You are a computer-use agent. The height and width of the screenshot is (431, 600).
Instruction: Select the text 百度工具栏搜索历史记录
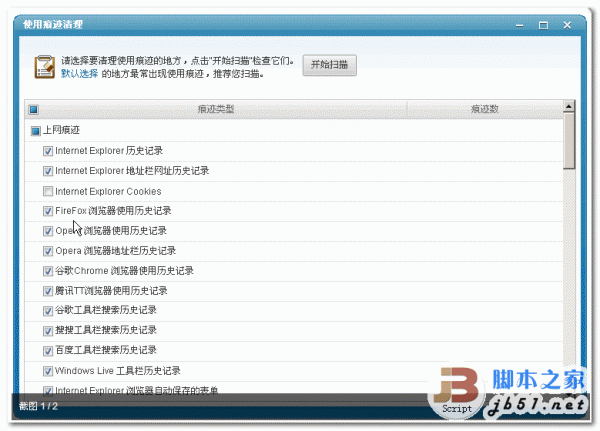click(x=106, y=350)
